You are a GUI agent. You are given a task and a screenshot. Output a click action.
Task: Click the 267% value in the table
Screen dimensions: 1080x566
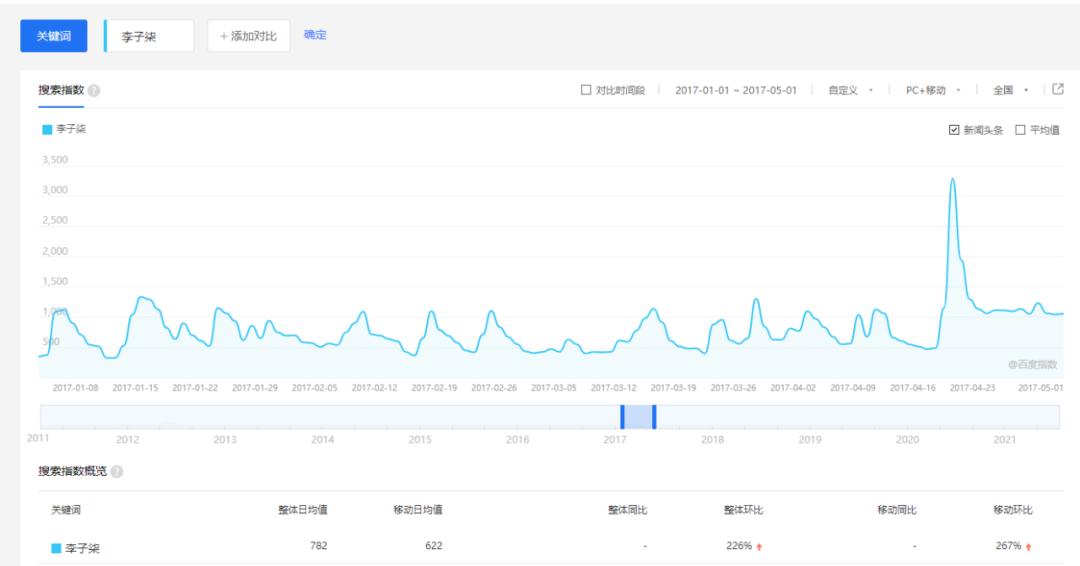coord(1008,545)
